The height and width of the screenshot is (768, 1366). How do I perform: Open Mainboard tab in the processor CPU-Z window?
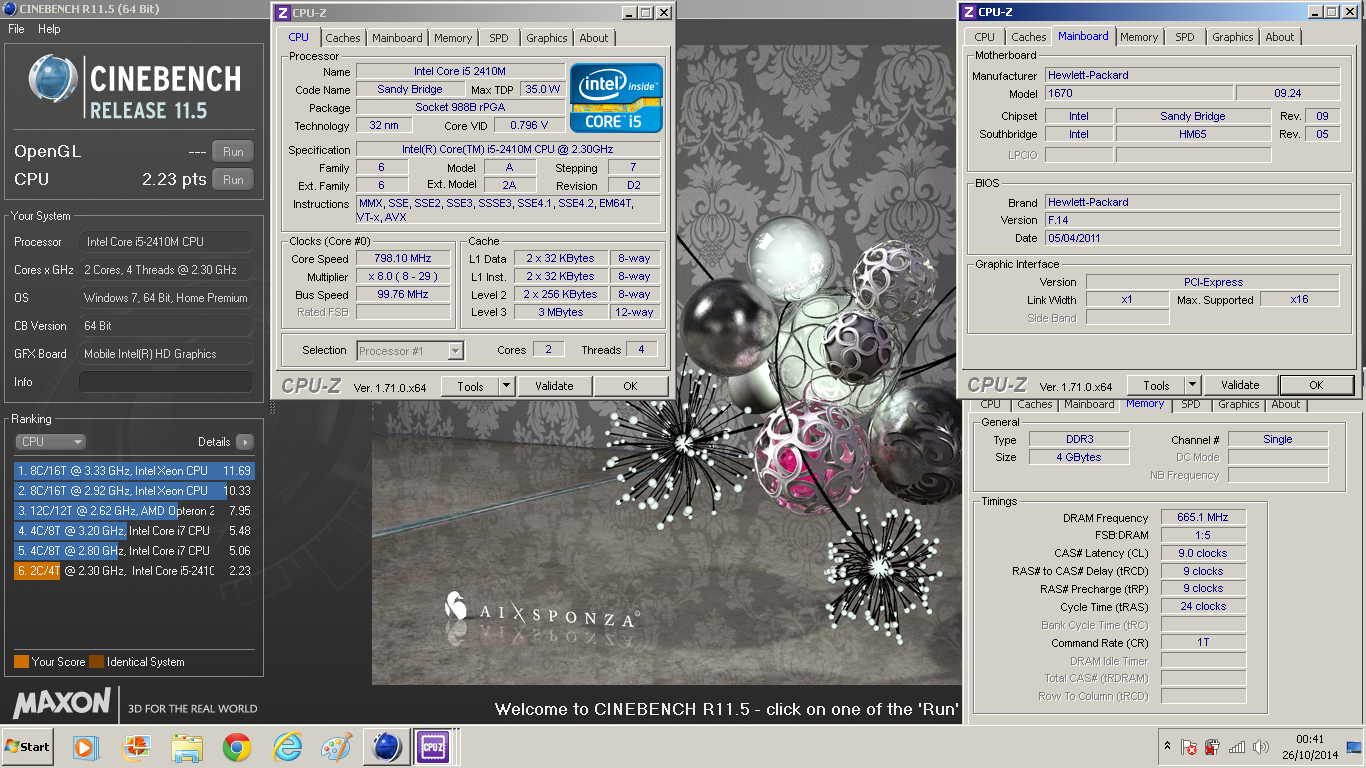tap(397, 38)
